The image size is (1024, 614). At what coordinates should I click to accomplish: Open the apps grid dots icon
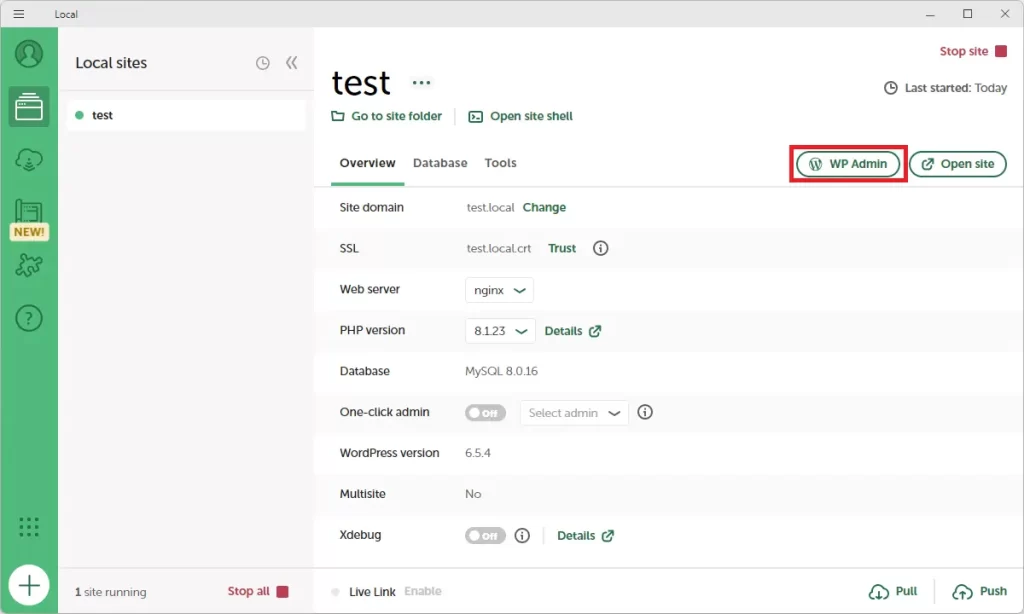coord(29,527)
